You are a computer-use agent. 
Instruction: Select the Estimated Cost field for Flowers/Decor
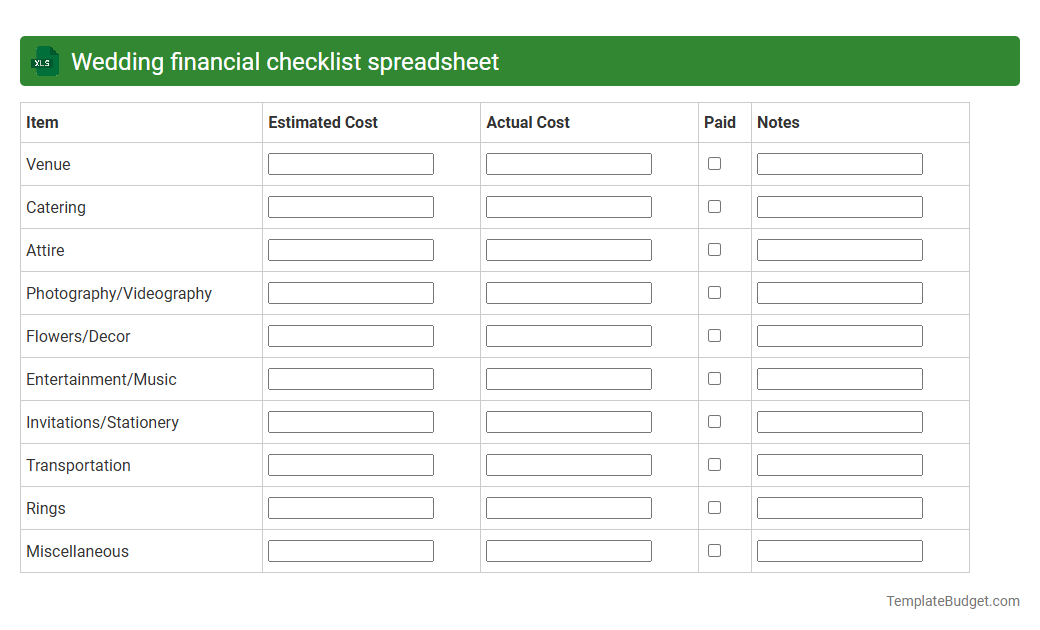[x=350, y=335]
